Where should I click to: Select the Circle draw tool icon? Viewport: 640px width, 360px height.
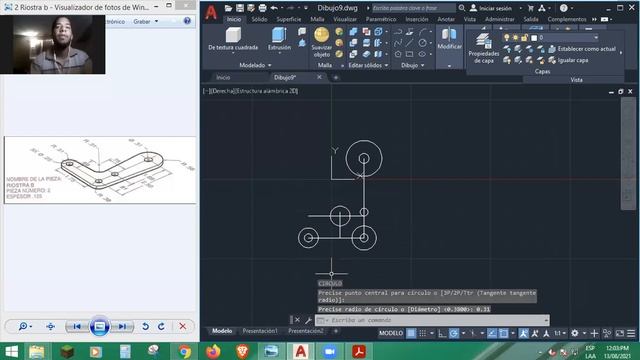pyautogui.click(x=422, y=42)
